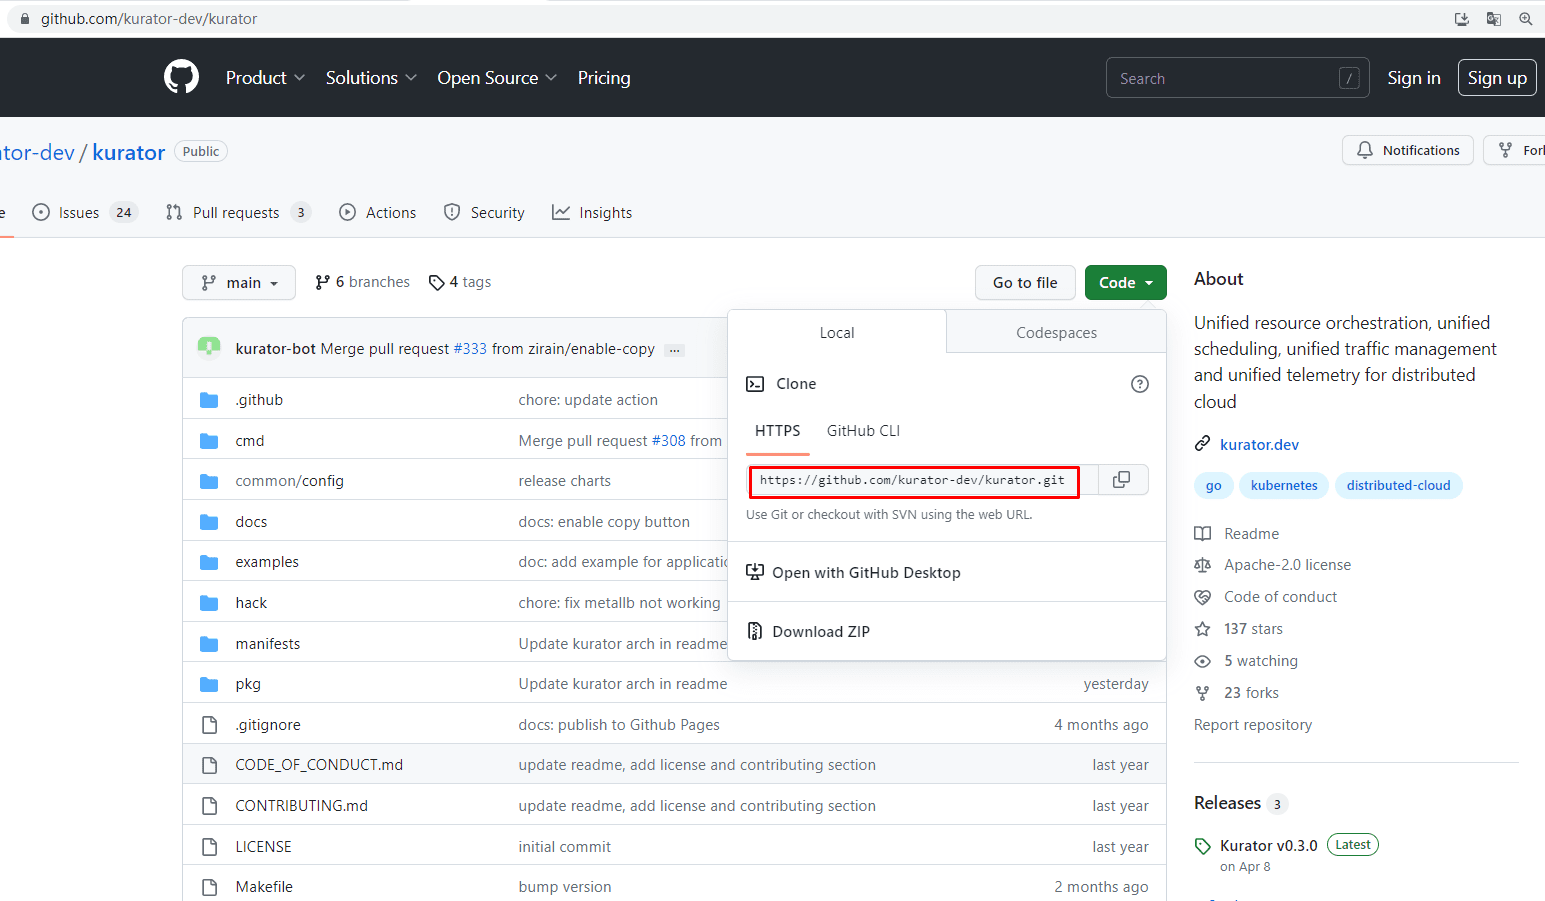Image resolution: width=1545 pixels, height=901 pixels.
Task: Open the Releases section heading
Action: coord(1227,803)
